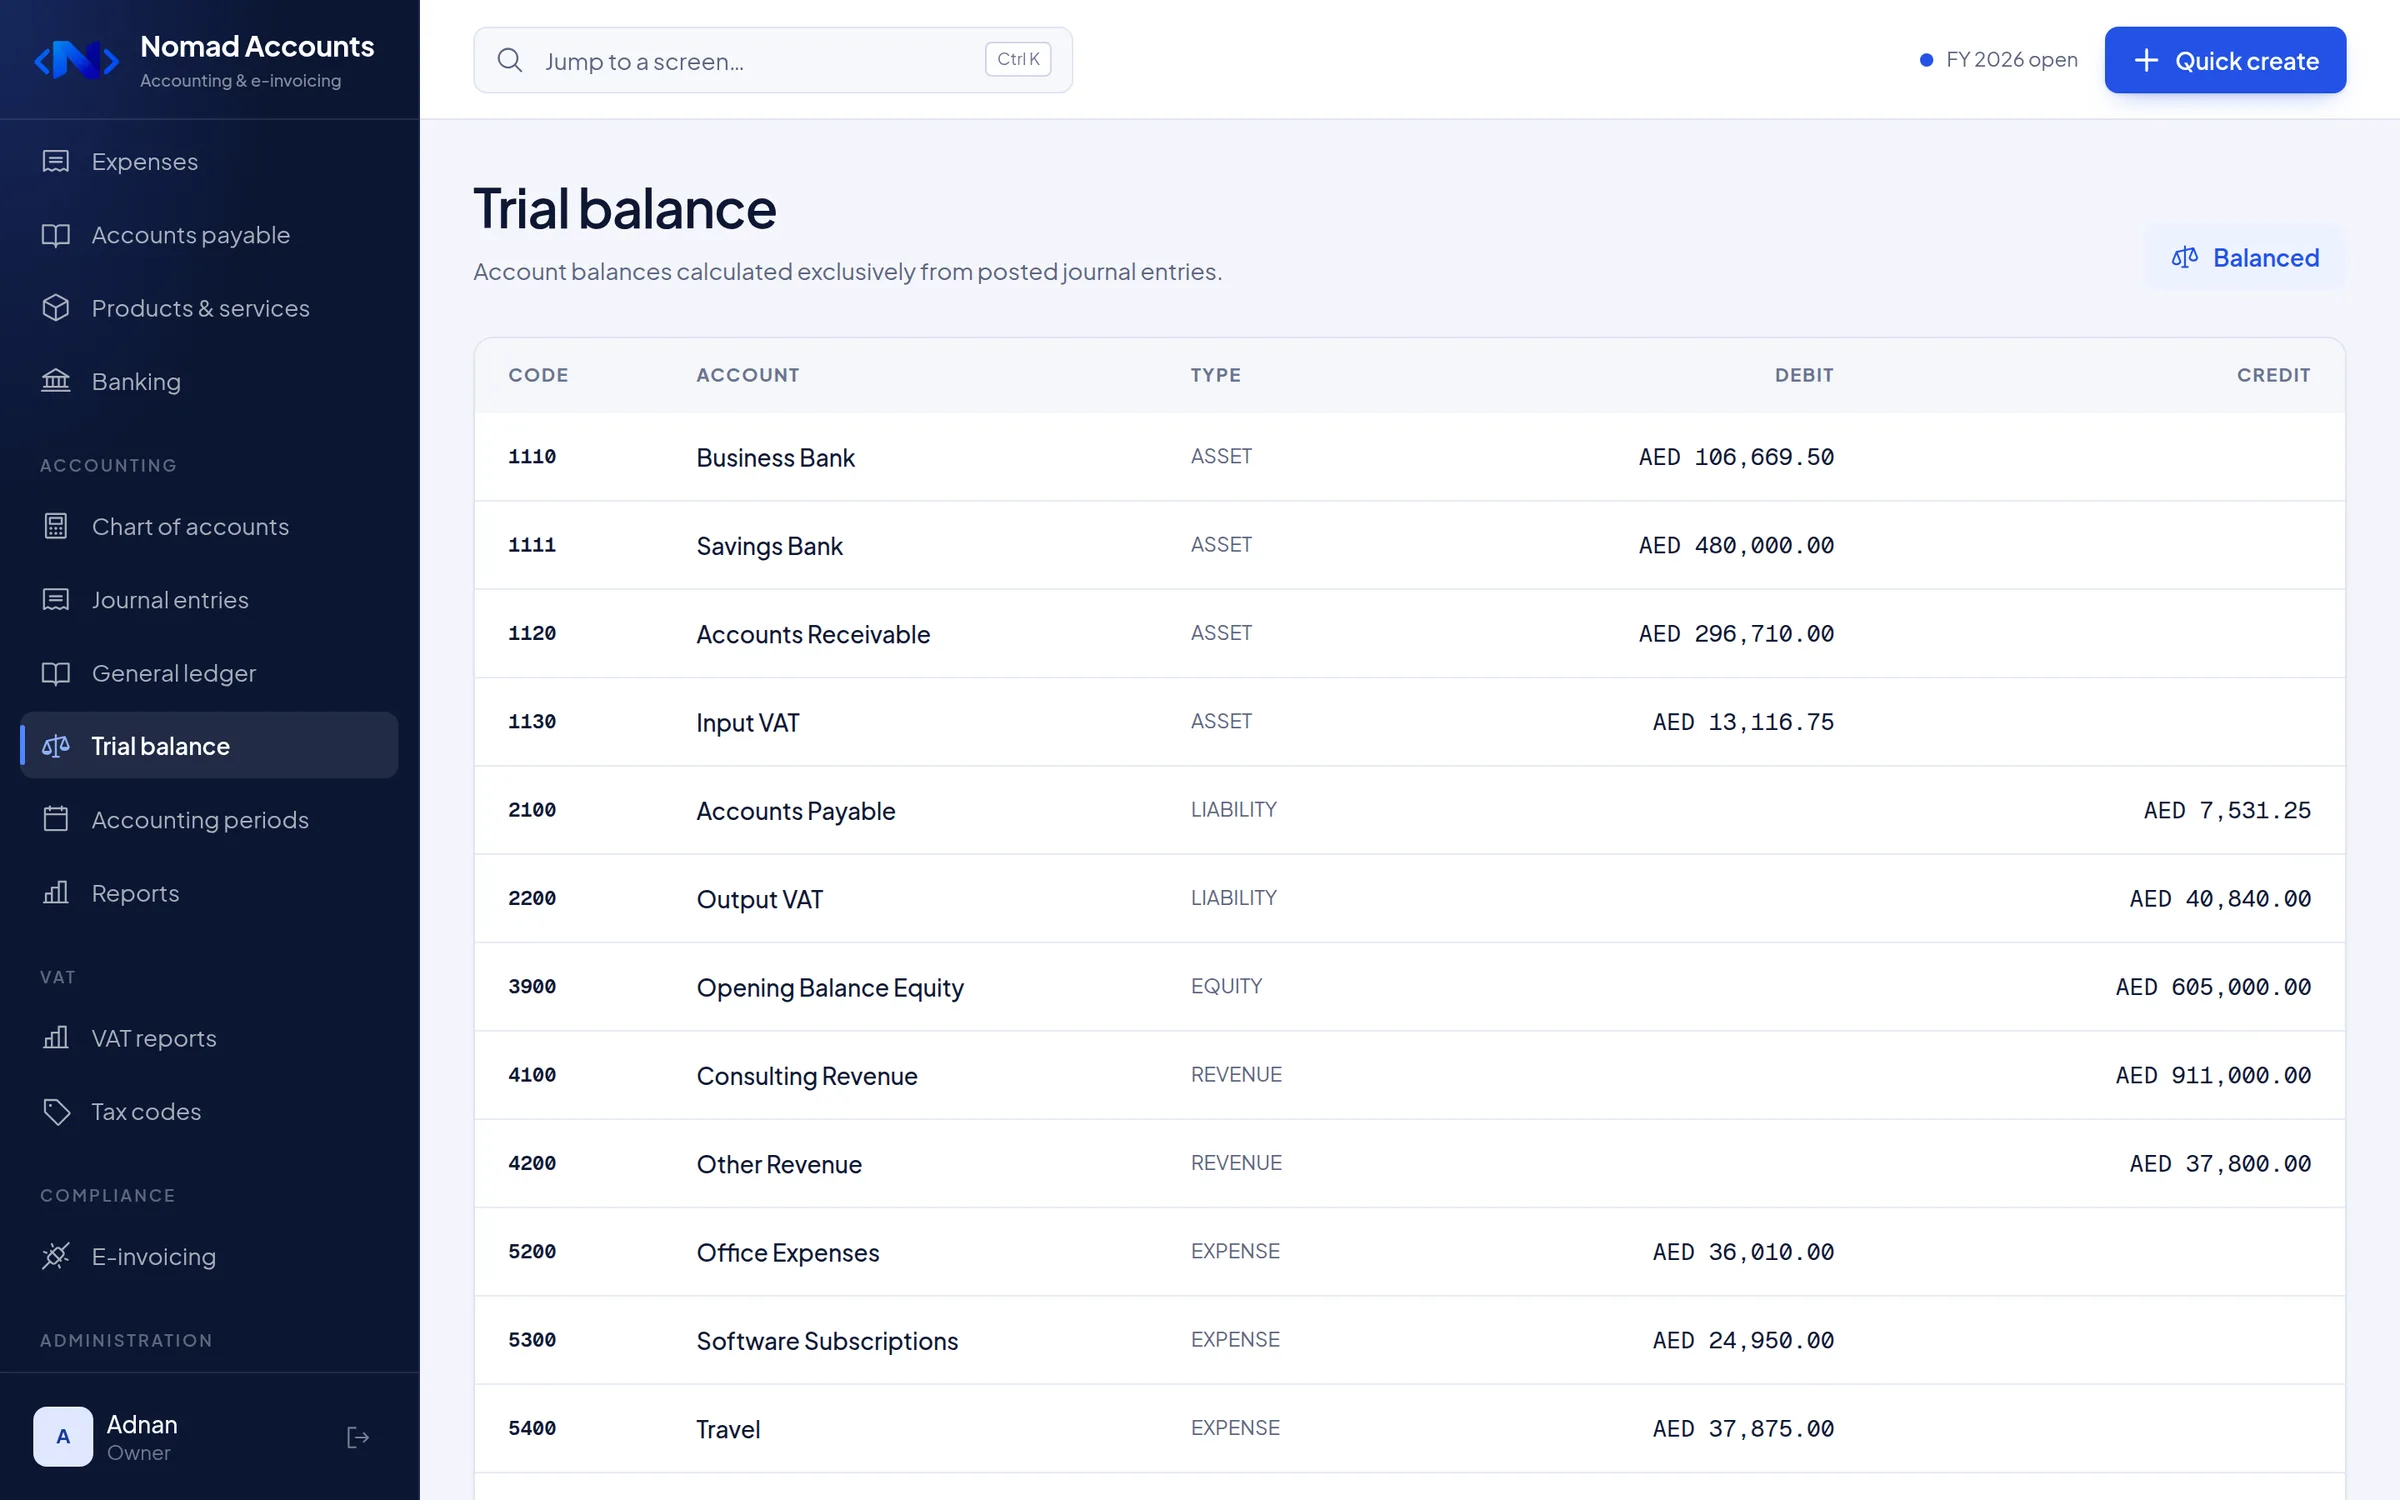Screen dimensions: 2400x1500
Task: Click the Accounts payable book icon
Action: click(56, 235)
